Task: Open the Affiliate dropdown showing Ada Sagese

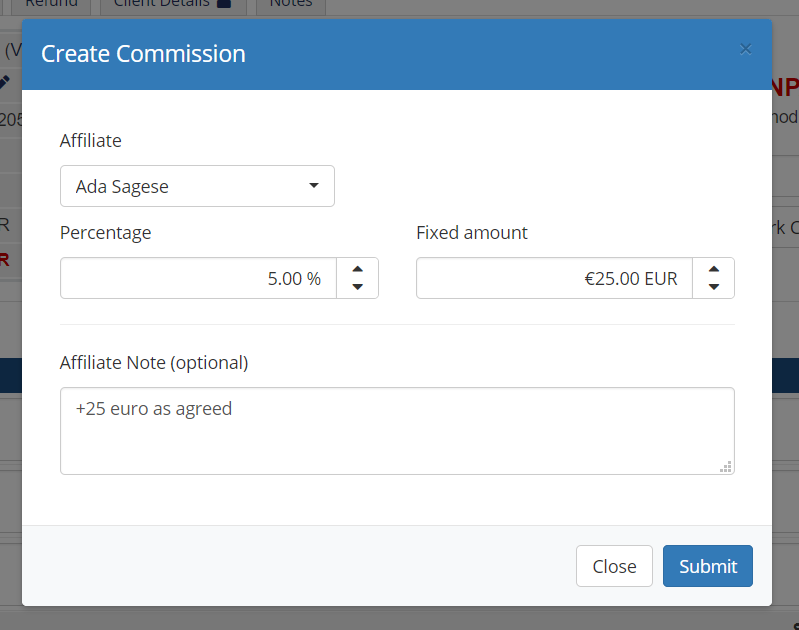Action: [197, 186]
